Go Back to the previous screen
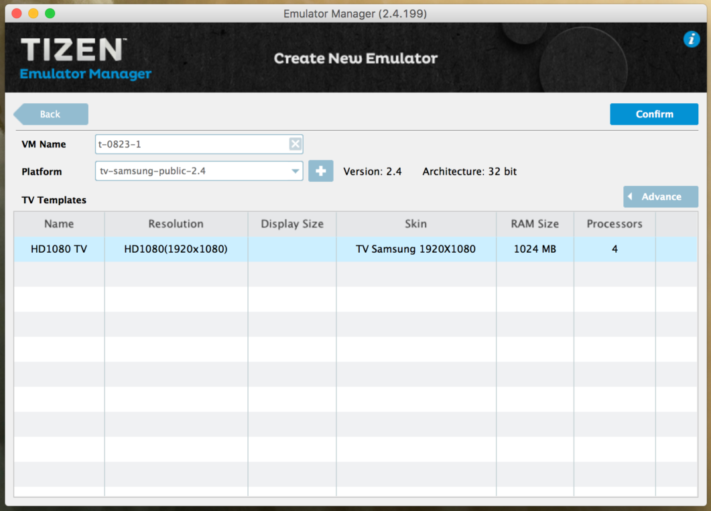711x511 pixels. pyautogui.click(x=51, y=114)
